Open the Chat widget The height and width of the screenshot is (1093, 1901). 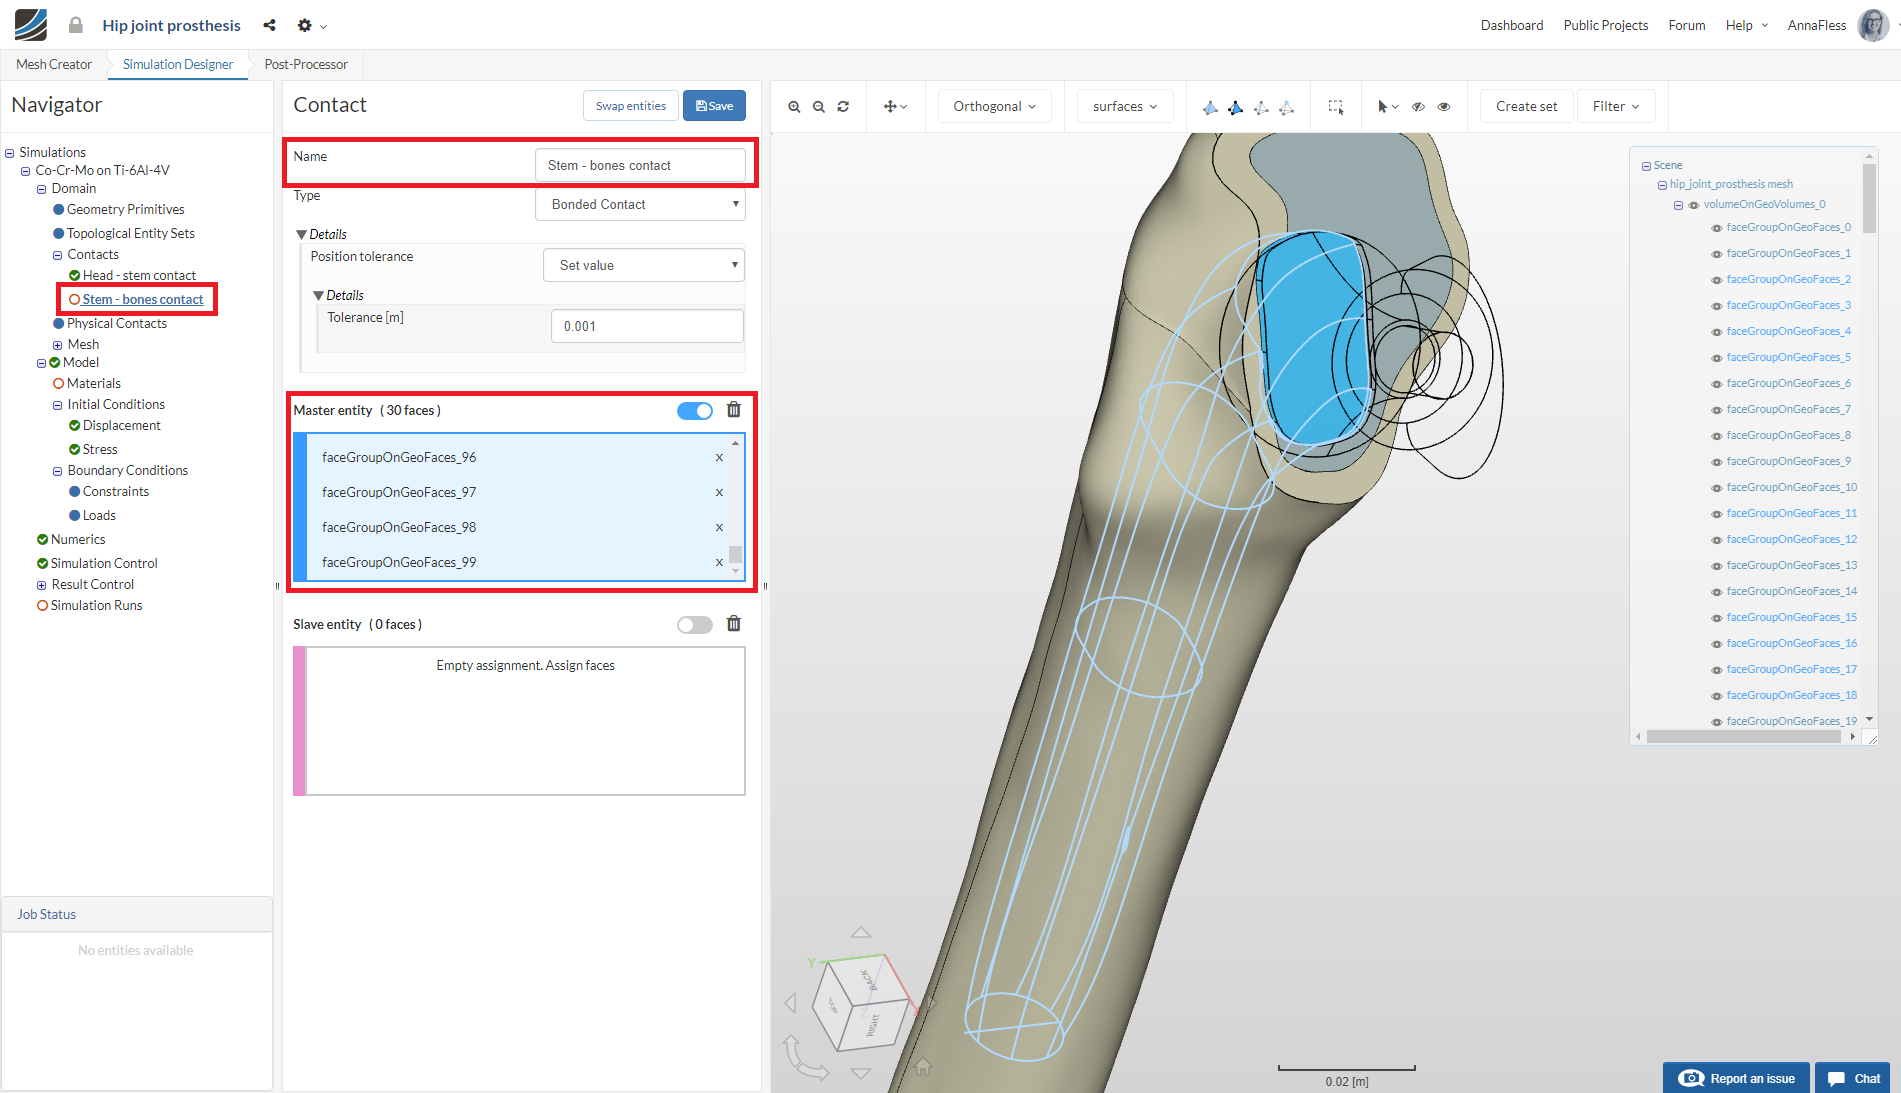1854,1078
